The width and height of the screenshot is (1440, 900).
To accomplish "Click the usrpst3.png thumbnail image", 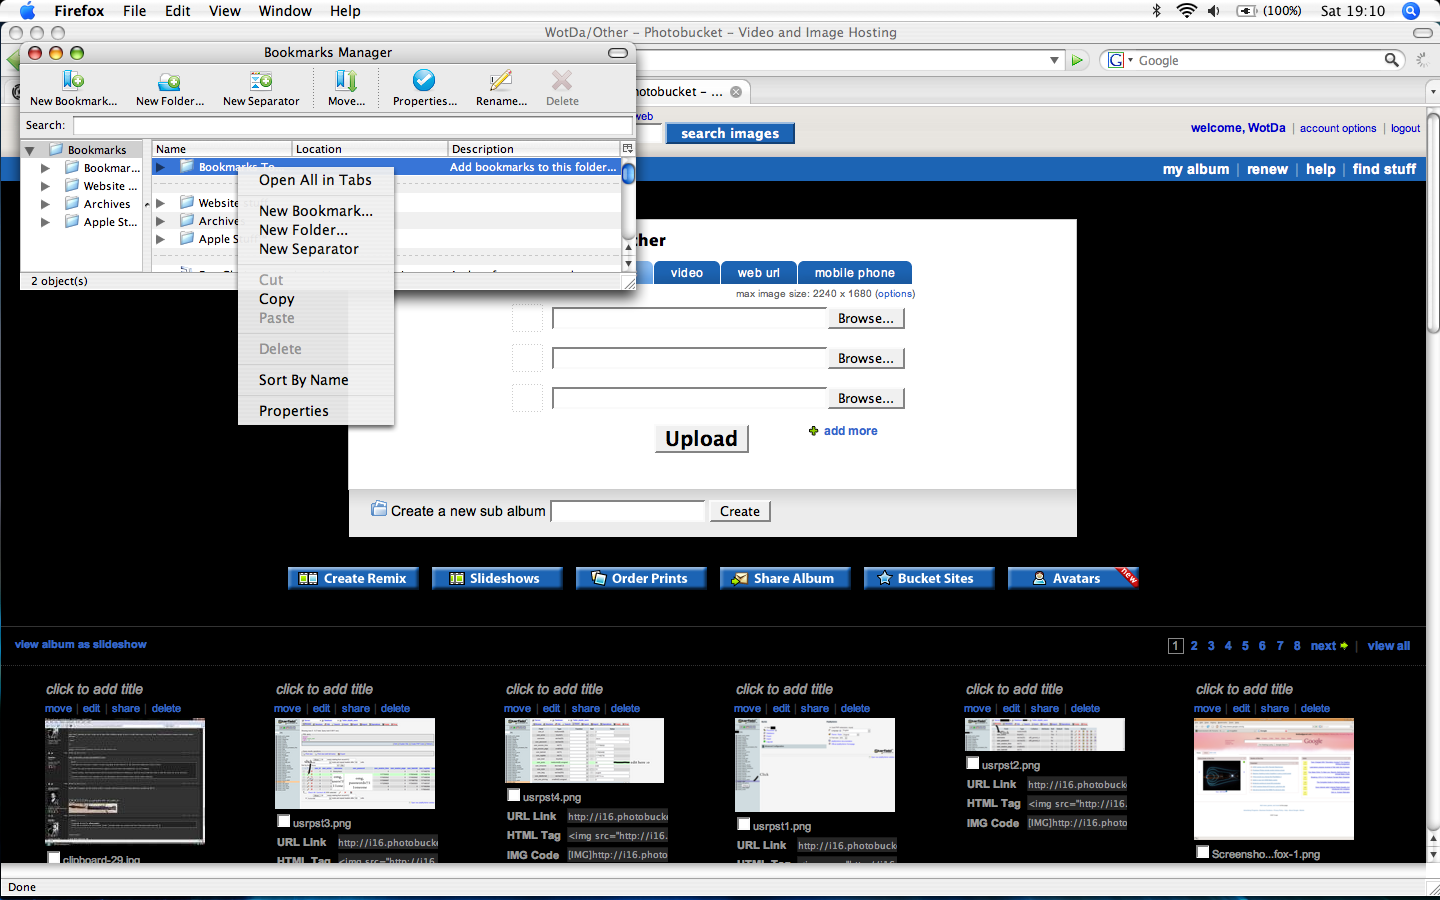I will (355, 763).
